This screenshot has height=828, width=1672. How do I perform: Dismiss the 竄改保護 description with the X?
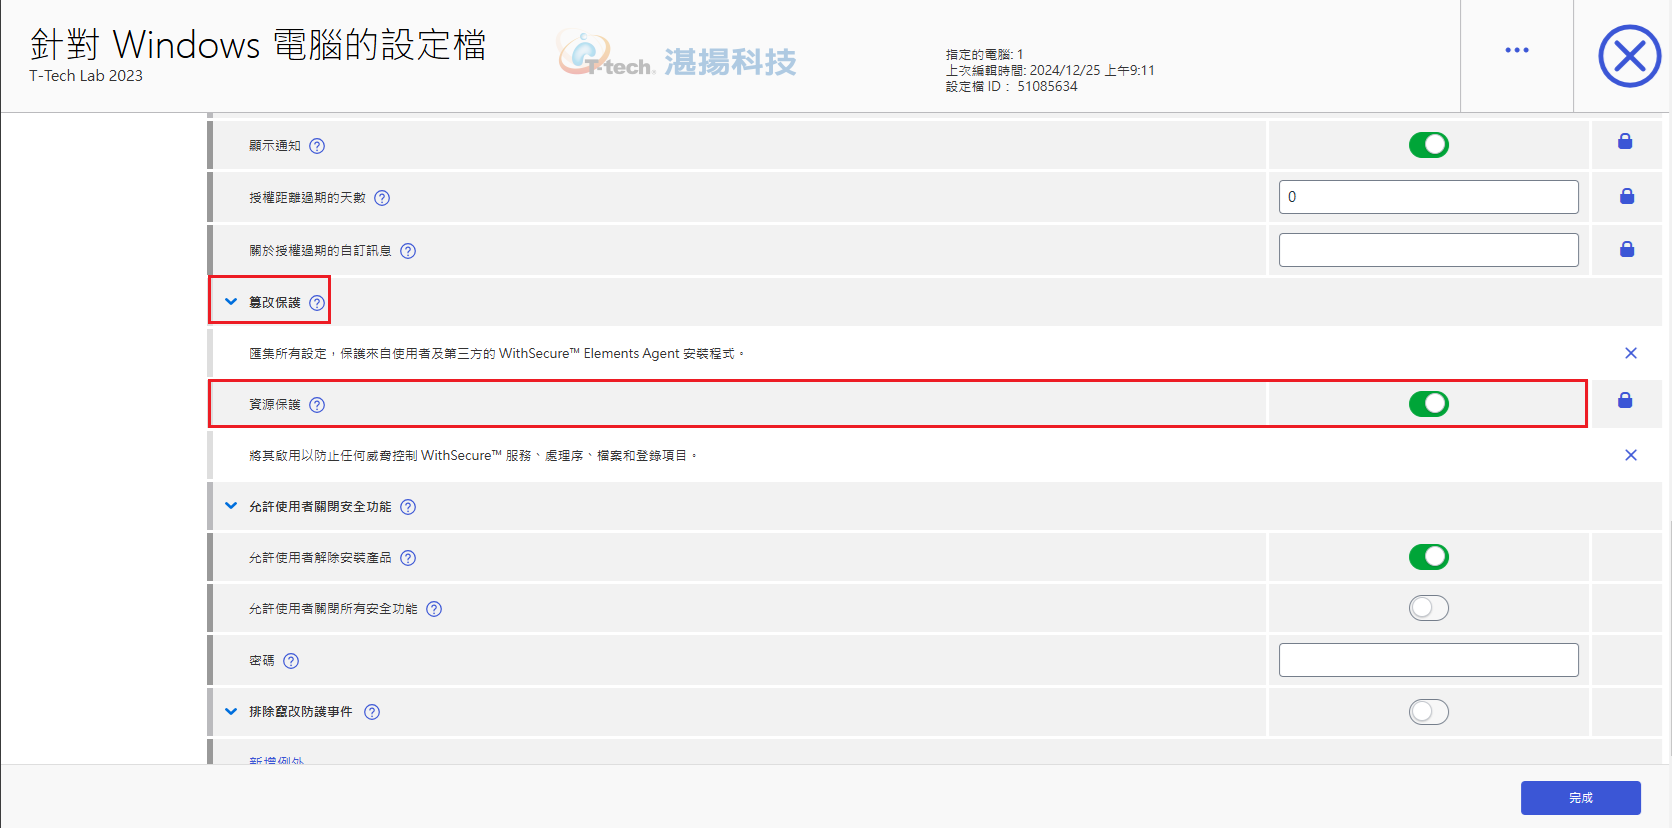(x=1631, y=353)
